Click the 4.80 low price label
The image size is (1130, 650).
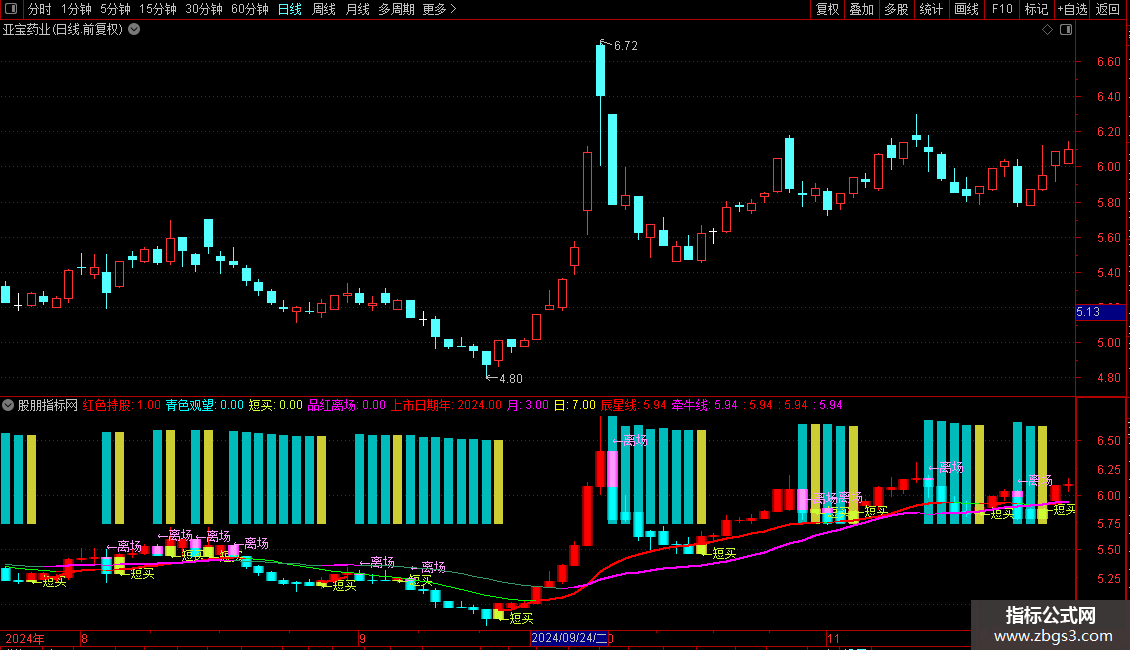[x=510, y=378]
